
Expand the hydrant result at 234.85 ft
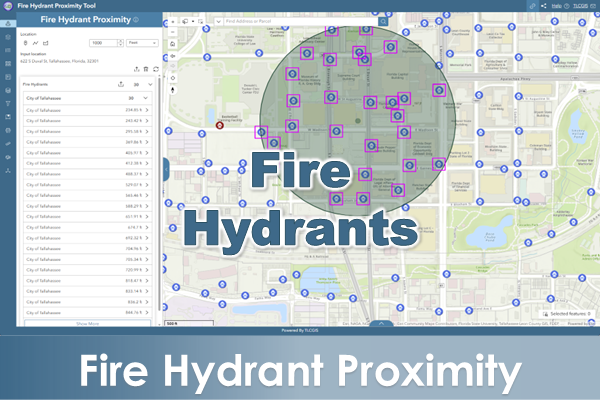pos(147,110)
